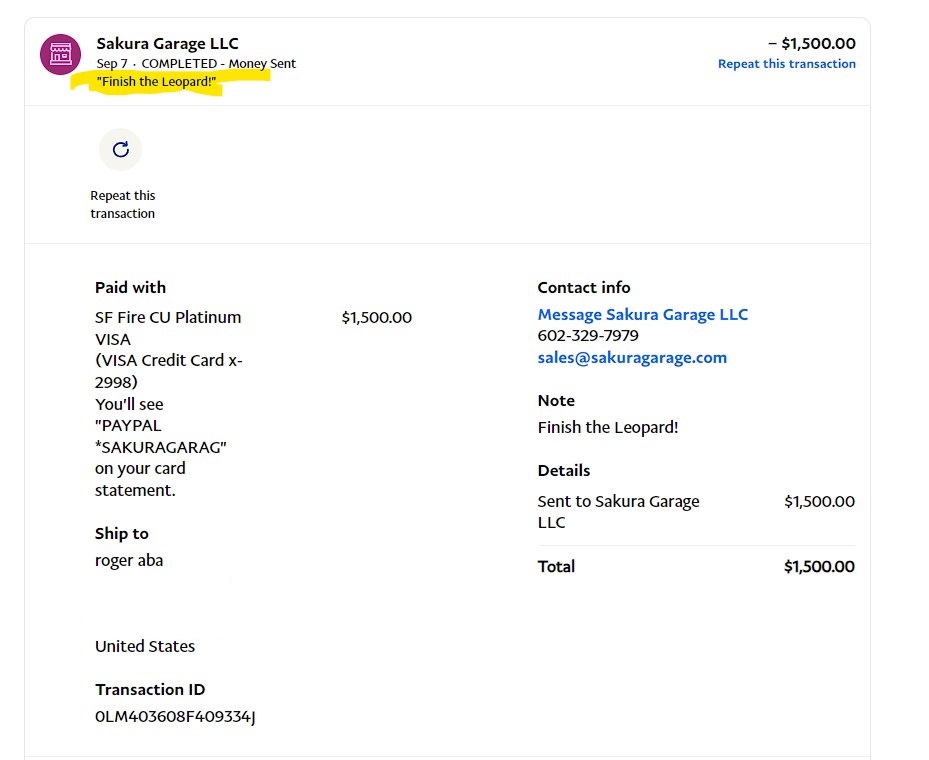The height and width of the screenshot is (760, 929).
Task: Click the Total label
Action: pyautogui.click(x=556, y=566)
